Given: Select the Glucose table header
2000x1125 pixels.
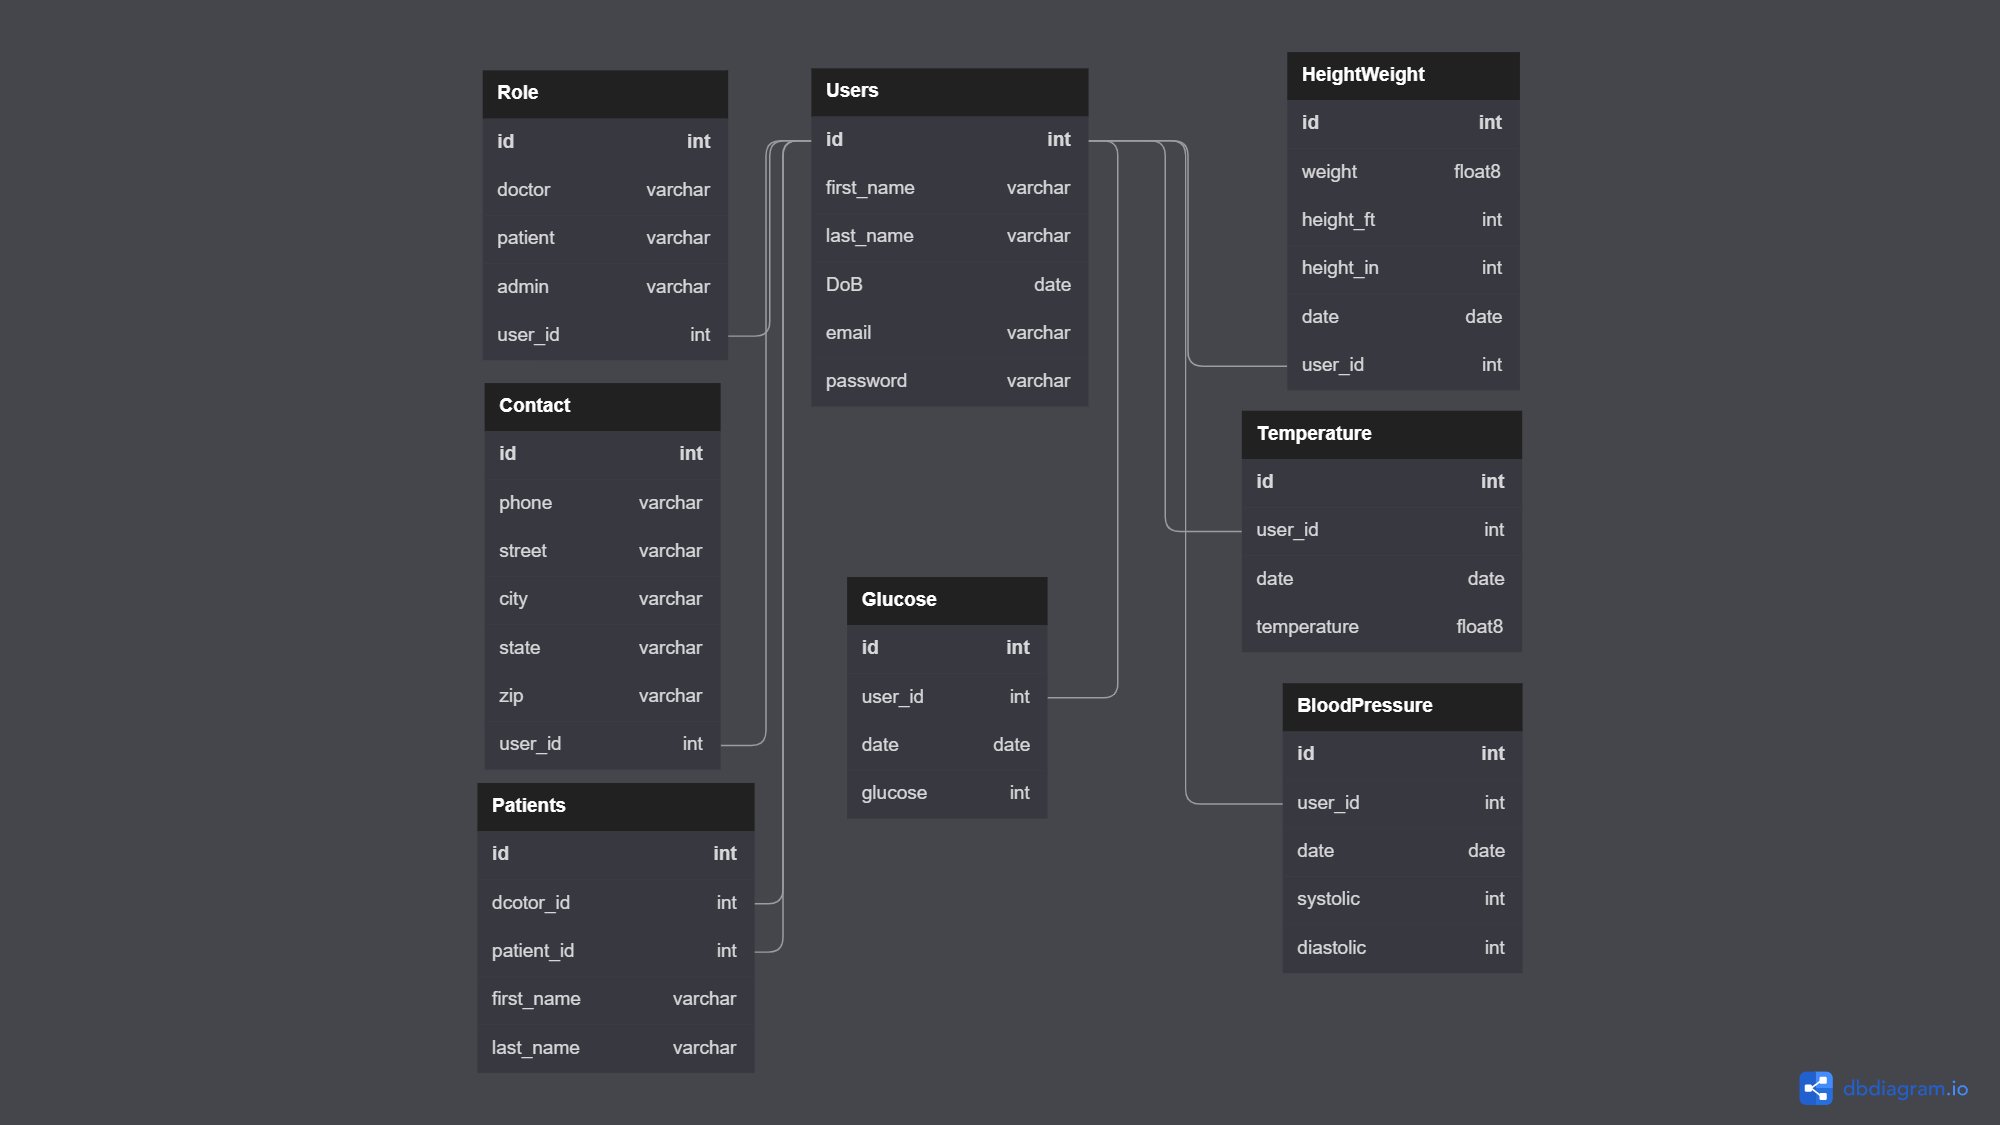Looking at the screenshot, I should click(945, 599).
